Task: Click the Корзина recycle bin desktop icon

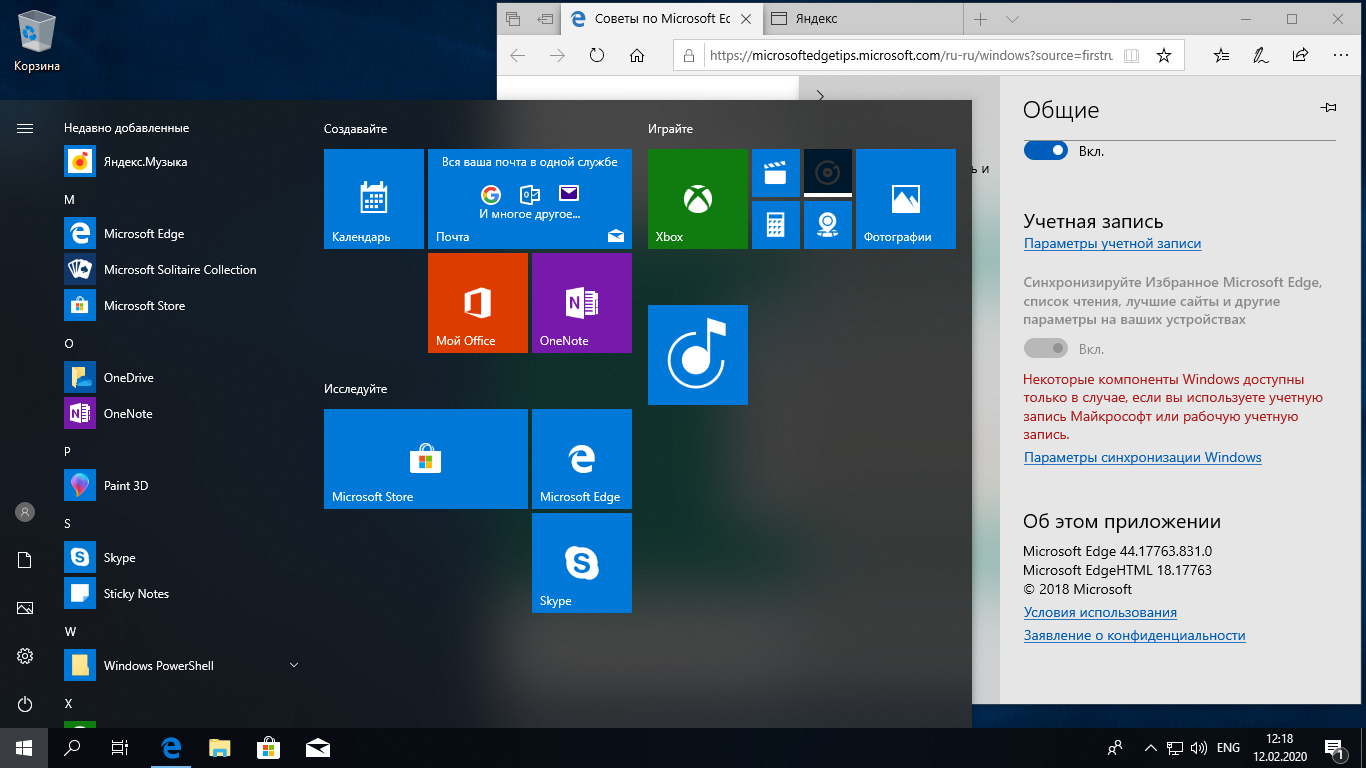Action: tap(37, 40)
